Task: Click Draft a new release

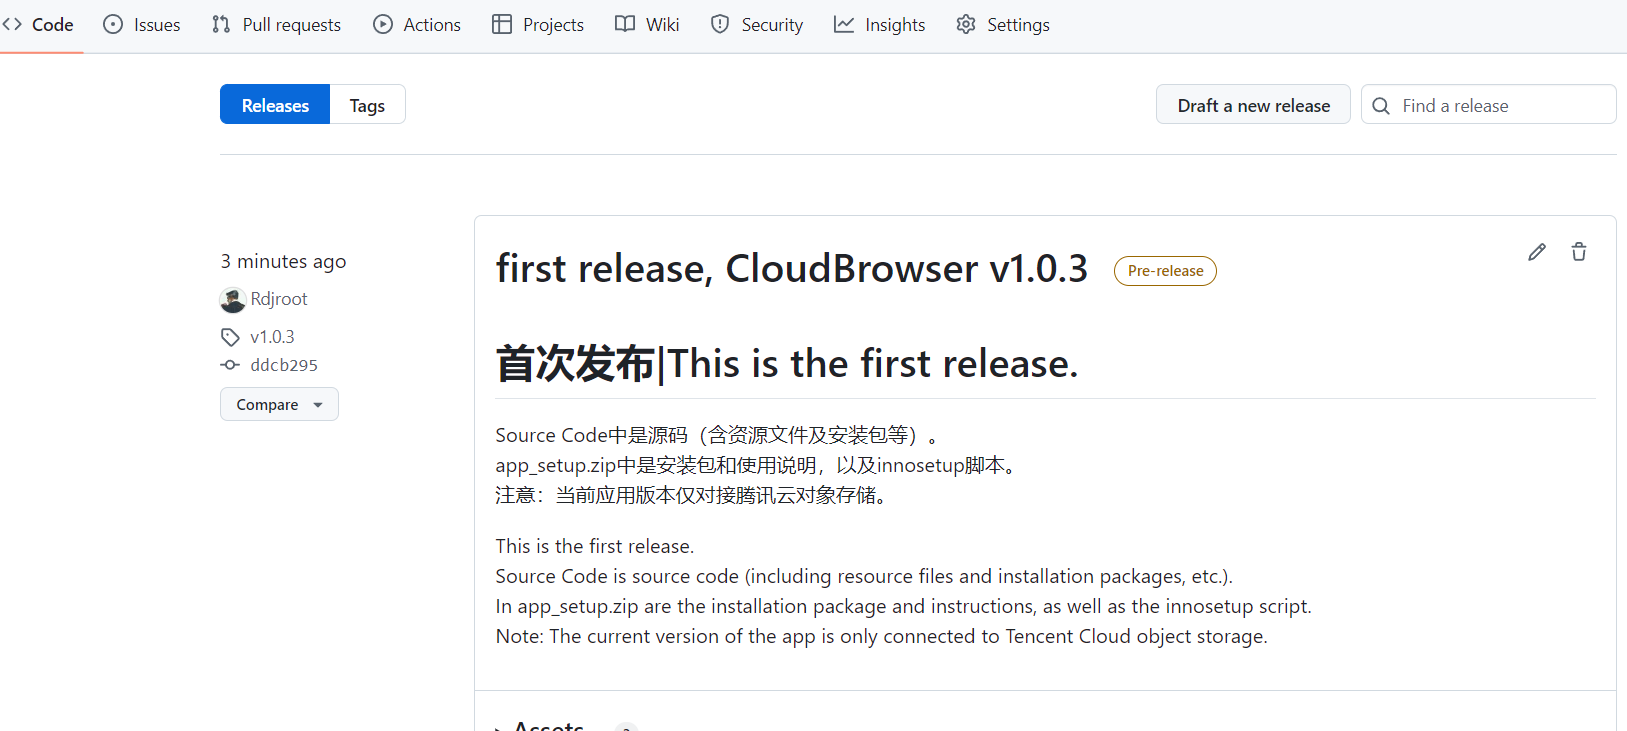Action: click(x=1253, y=105)
